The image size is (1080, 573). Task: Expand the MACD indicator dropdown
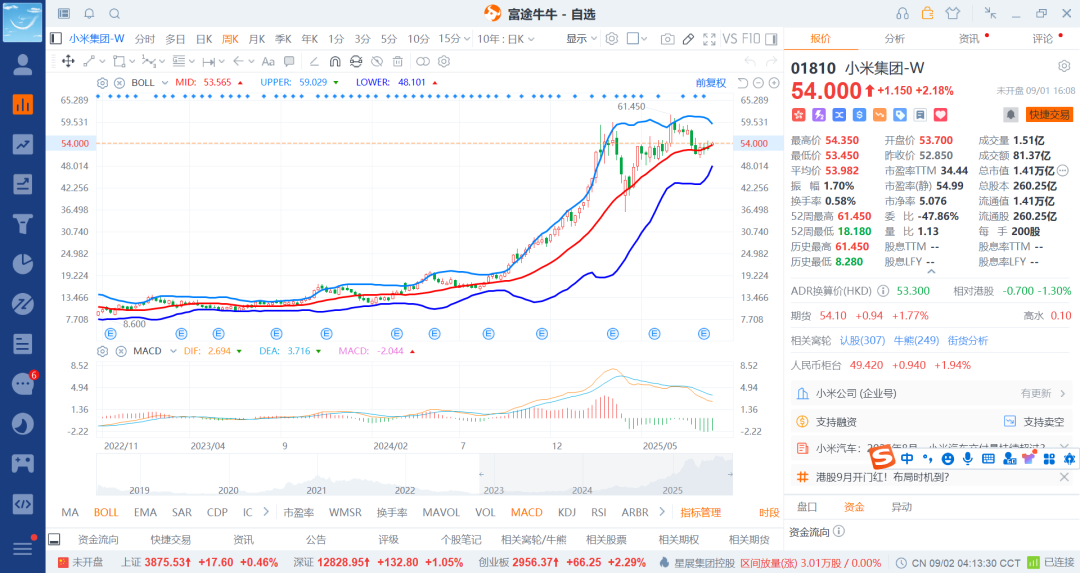(x=173, y=351)
